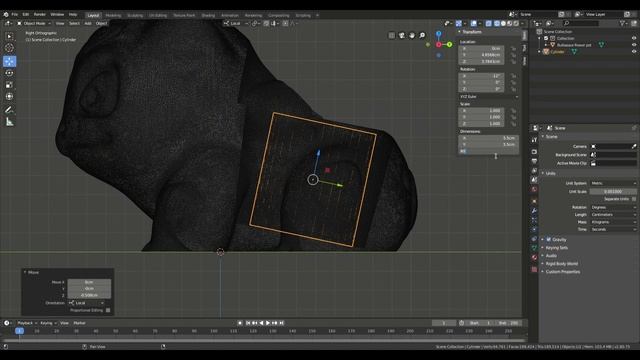Open the World properties tab

click(534, 189)
